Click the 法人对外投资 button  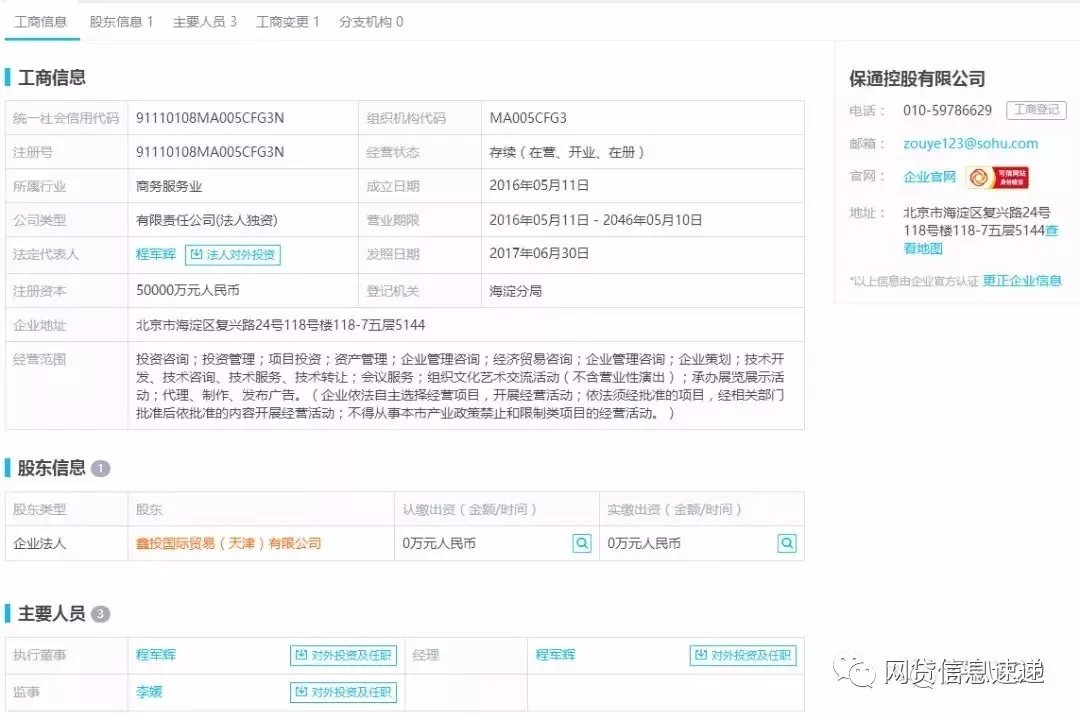(233, 255)
